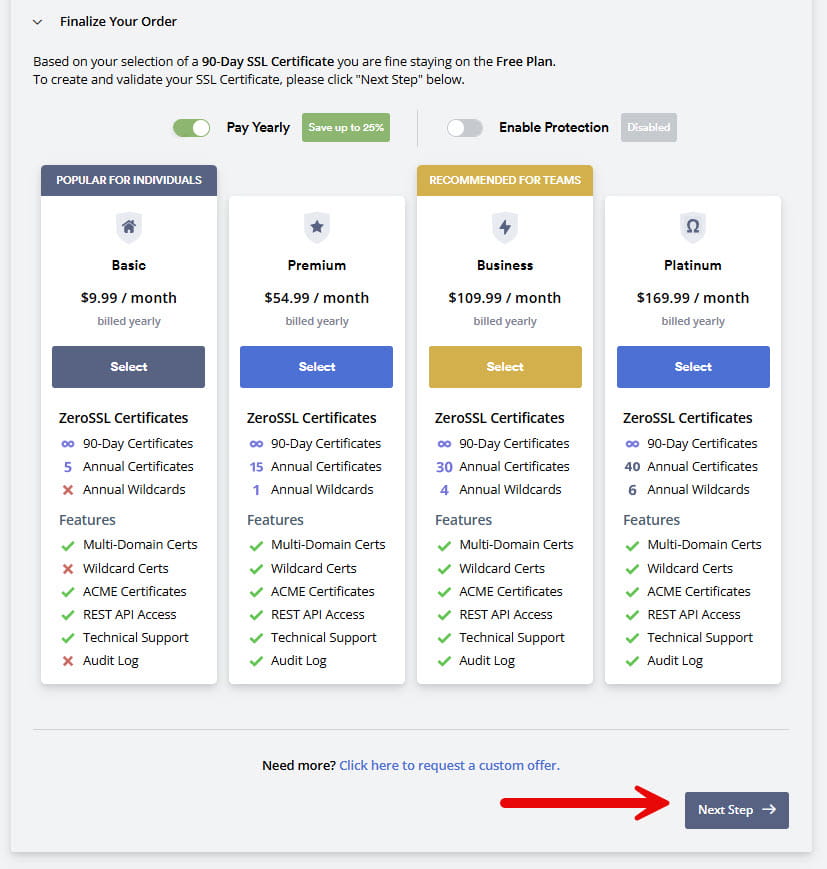Toggle the Pay Yearly switch
Screen dimensions: 827x869
click(x=191, y=128)
